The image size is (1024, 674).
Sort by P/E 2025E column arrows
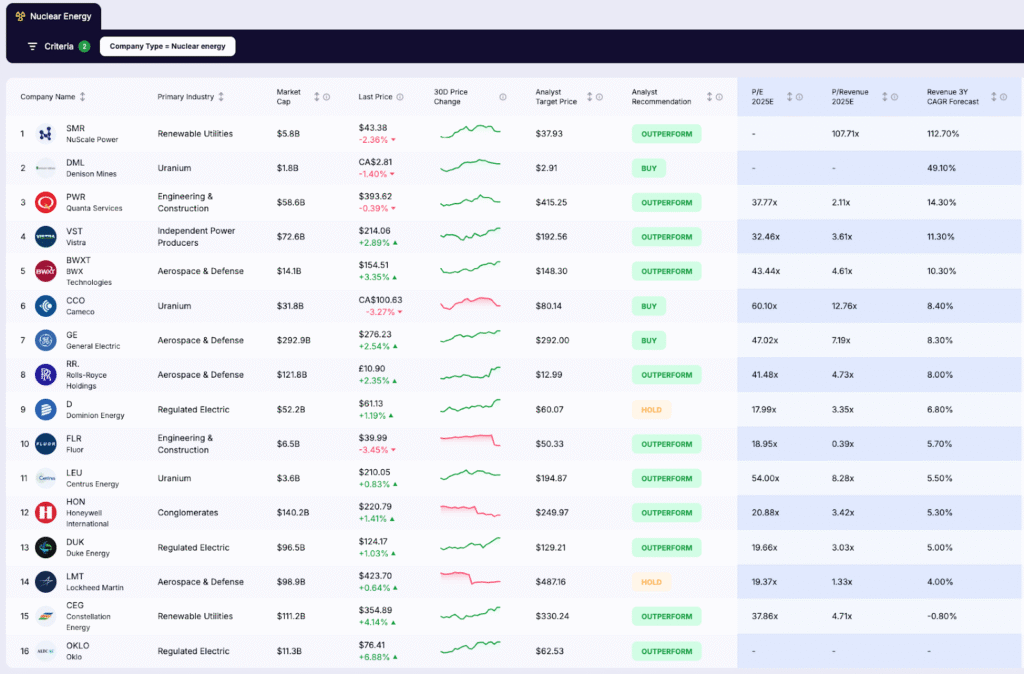pyautogui.click(x=789, y=97)
